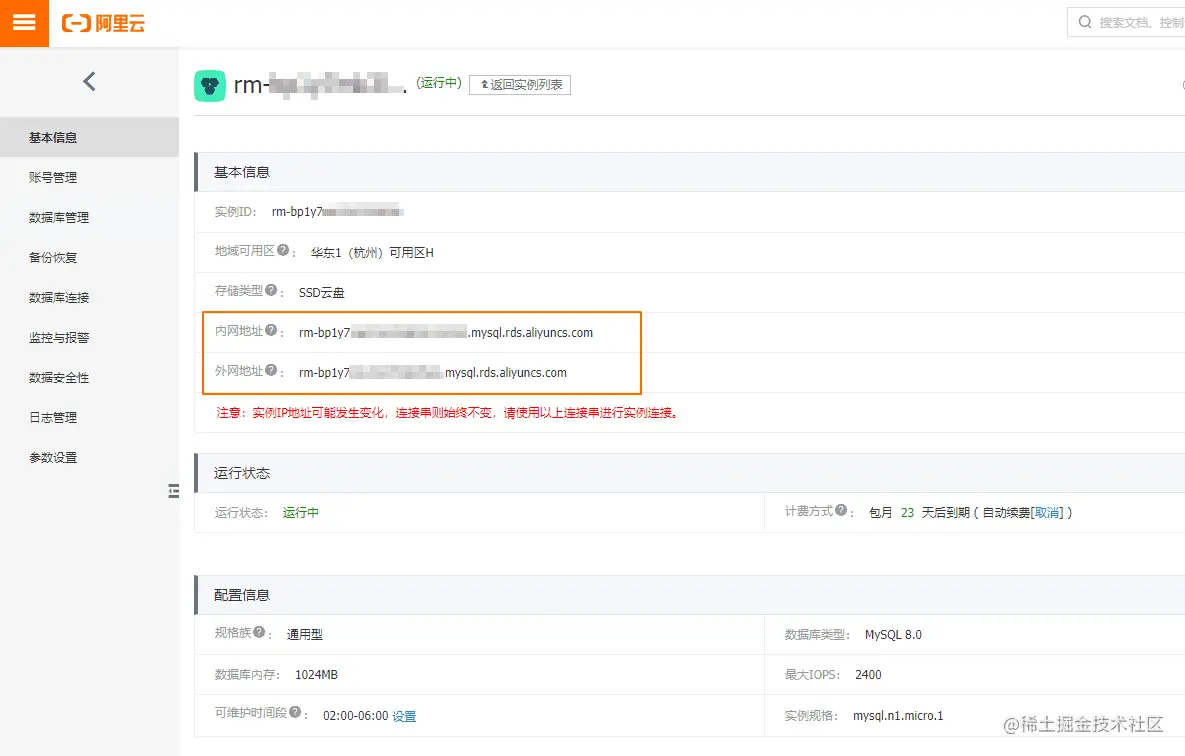
Task: Click the 通用型 spec family value
Action: (x=305, y=635)
